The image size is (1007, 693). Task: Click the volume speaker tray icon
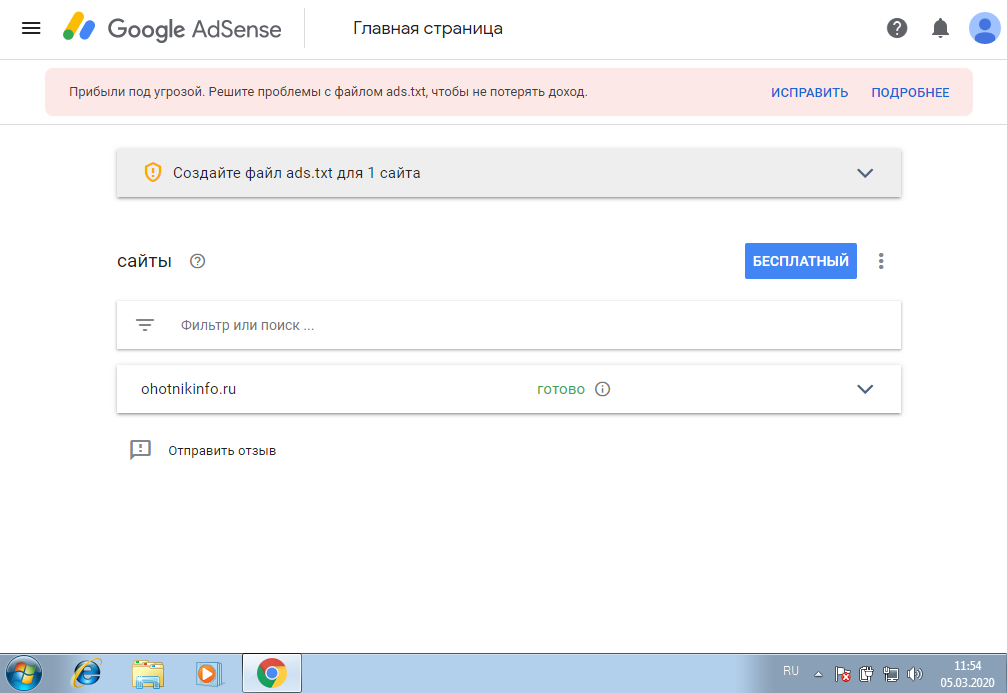pos(915,674)
